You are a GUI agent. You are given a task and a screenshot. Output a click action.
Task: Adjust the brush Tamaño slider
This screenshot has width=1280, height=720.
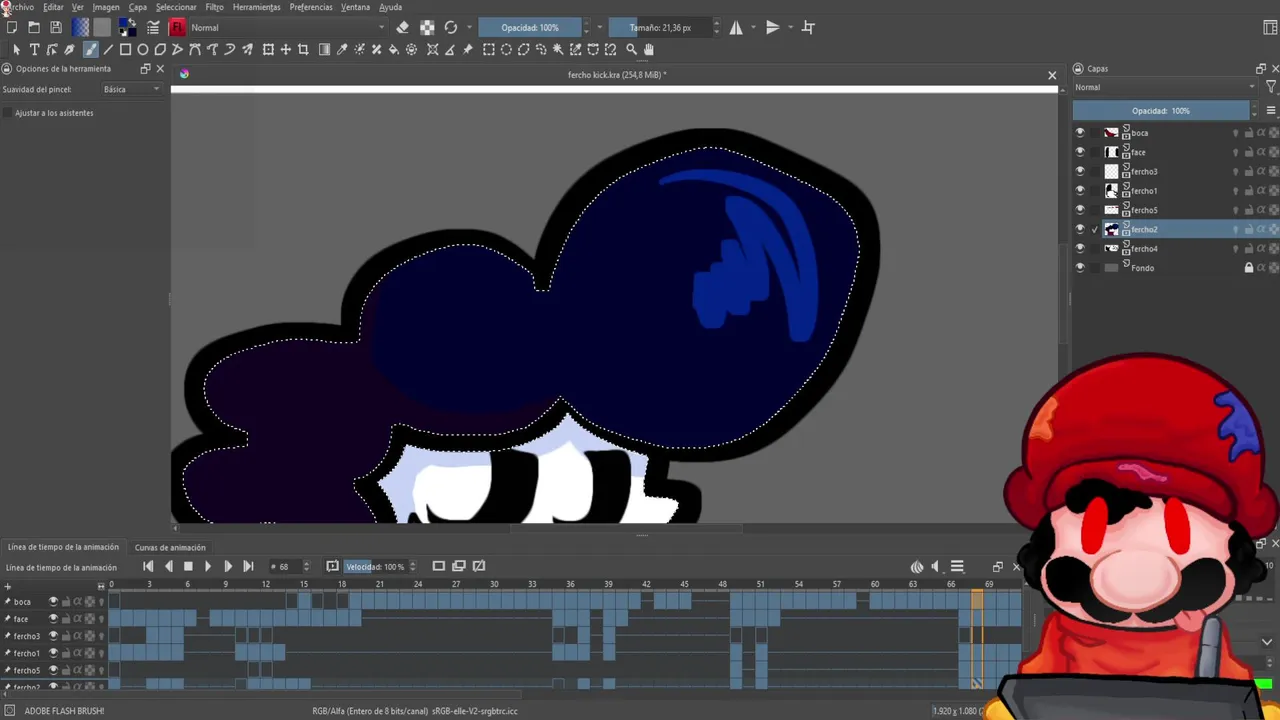pos(660,27)
